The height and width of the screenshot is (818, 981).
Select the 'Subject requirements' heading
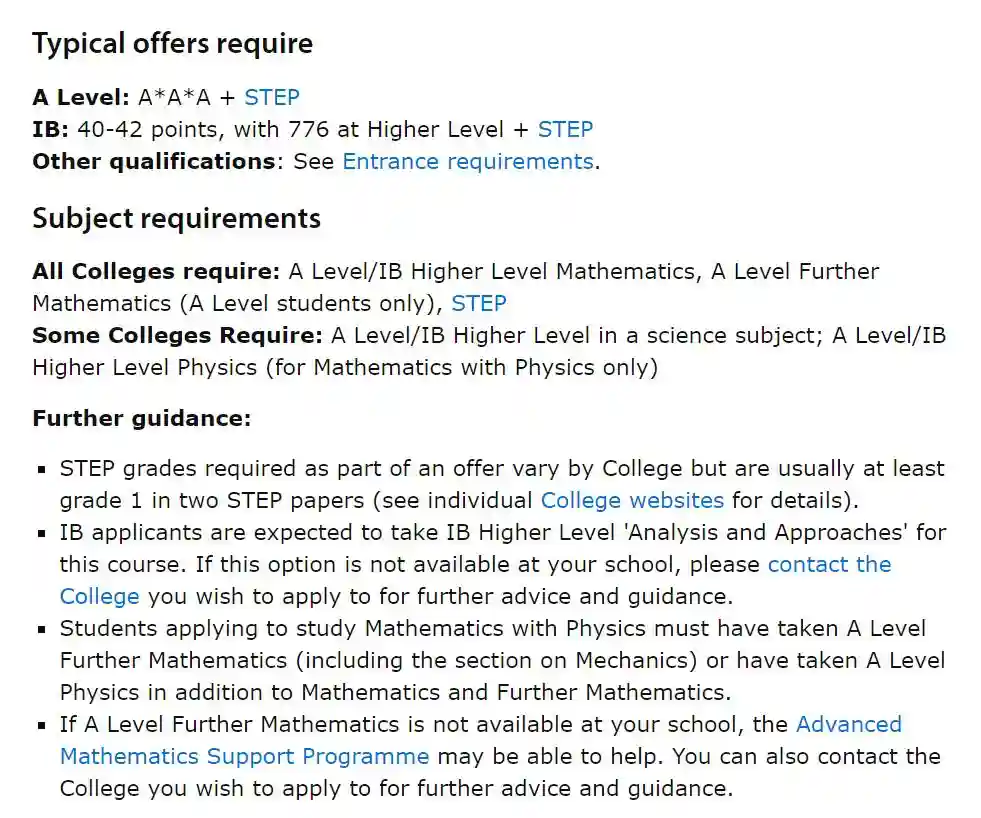point(176,218)
